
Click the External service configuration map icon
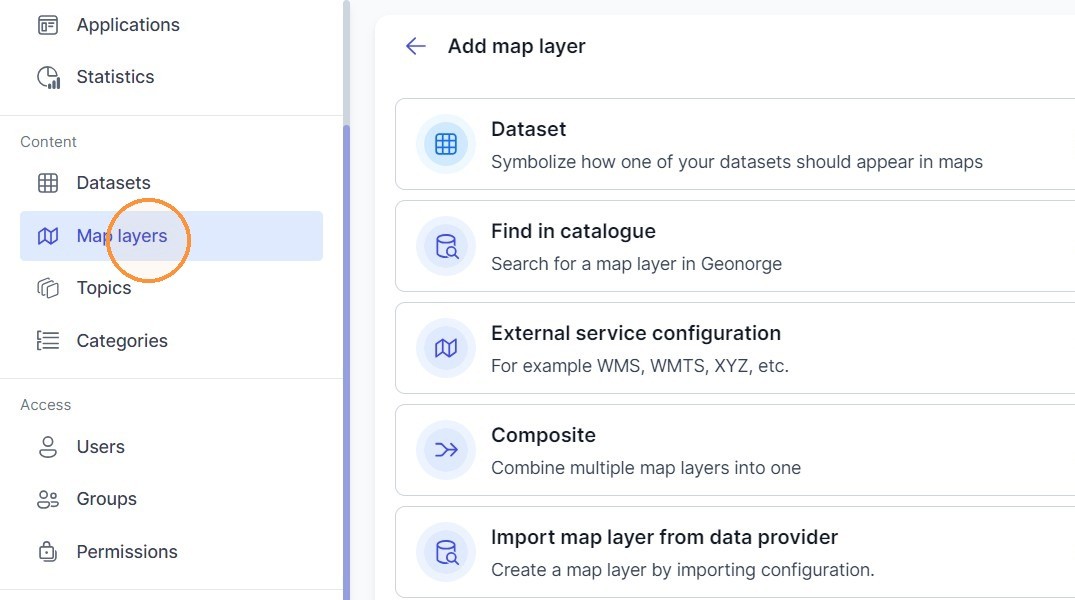446,348
